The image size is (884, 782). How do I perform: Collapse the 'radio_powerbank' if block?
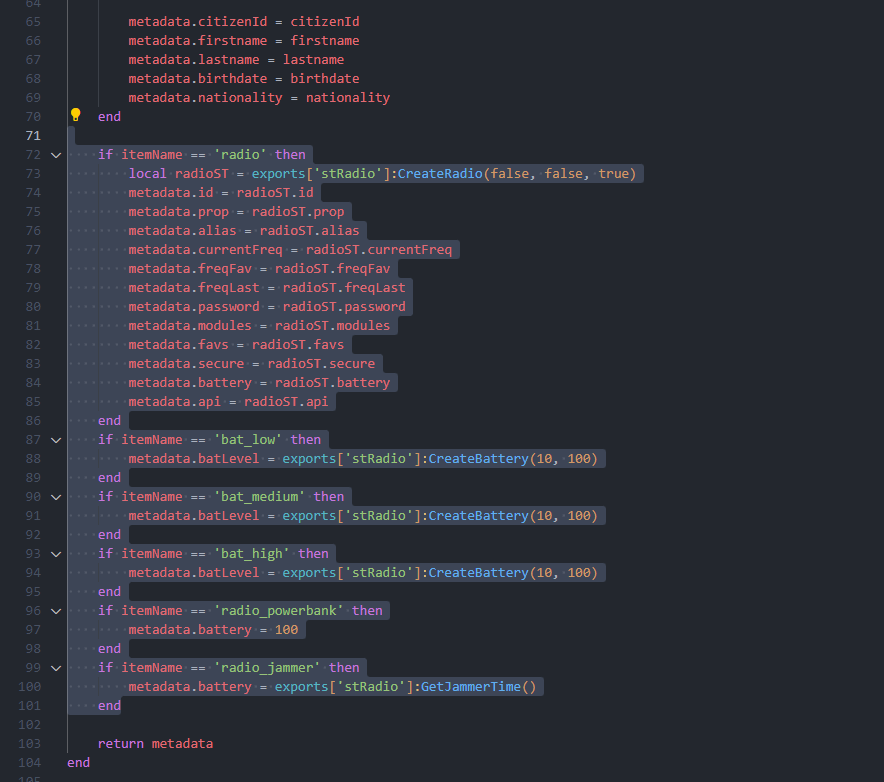[x=56, y=611]
